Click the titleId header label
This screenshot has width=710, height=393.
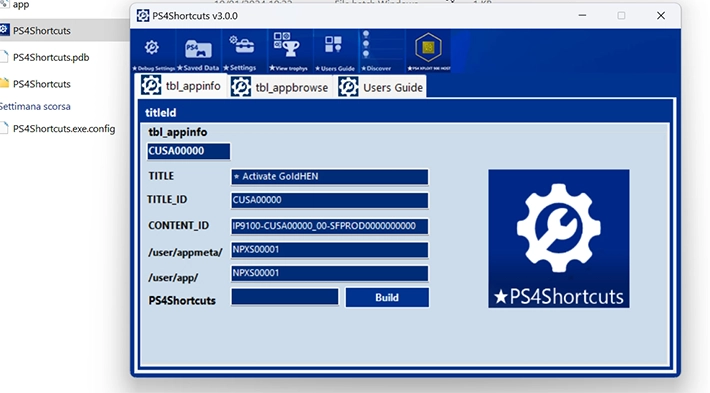coord(161,113)
